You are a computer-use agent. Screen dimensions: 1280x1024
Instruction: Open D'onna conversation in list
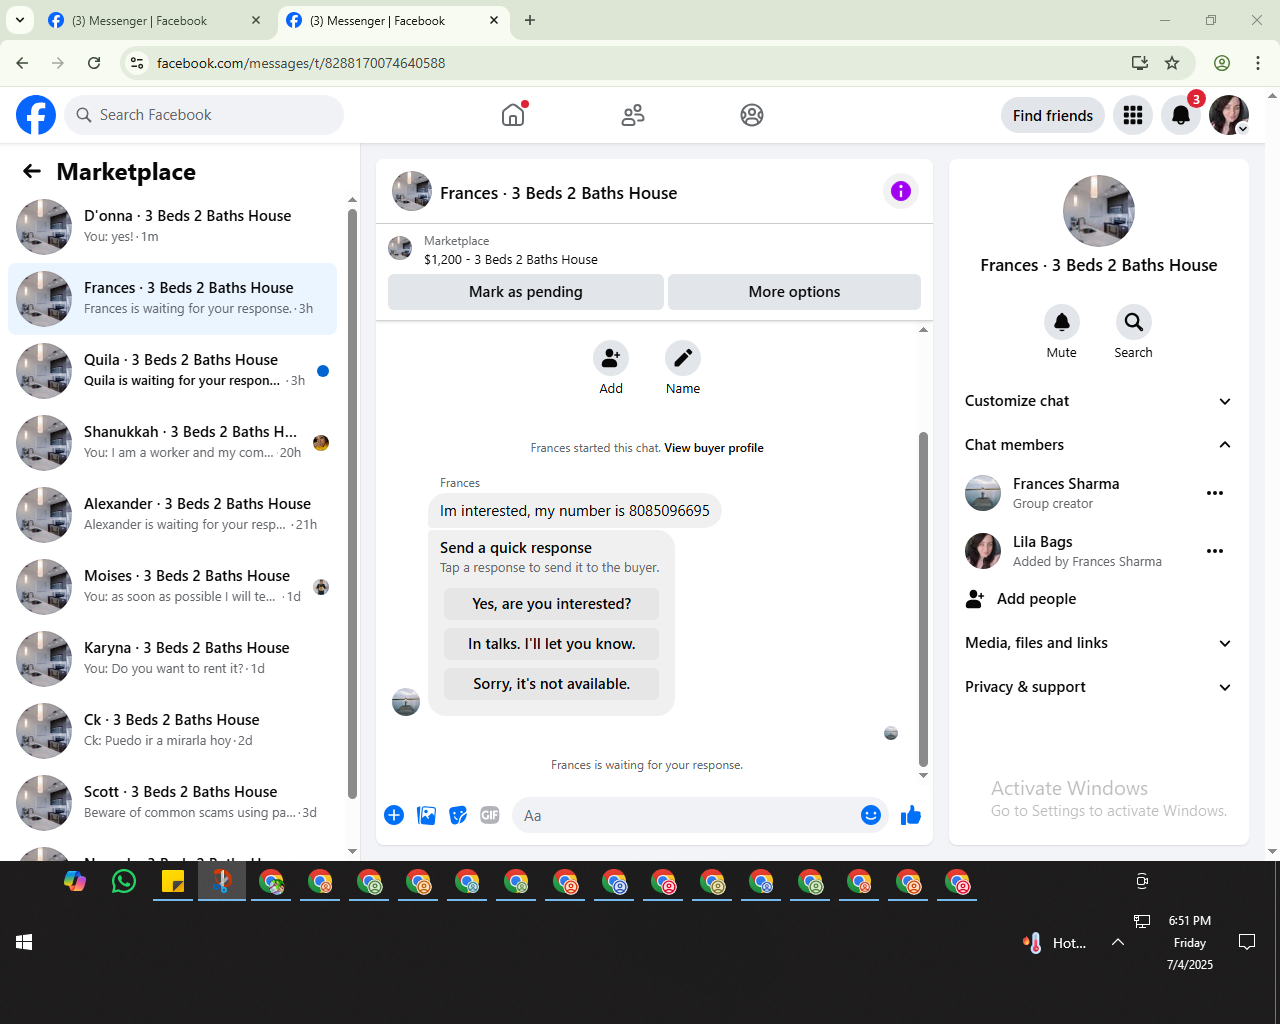172,227
